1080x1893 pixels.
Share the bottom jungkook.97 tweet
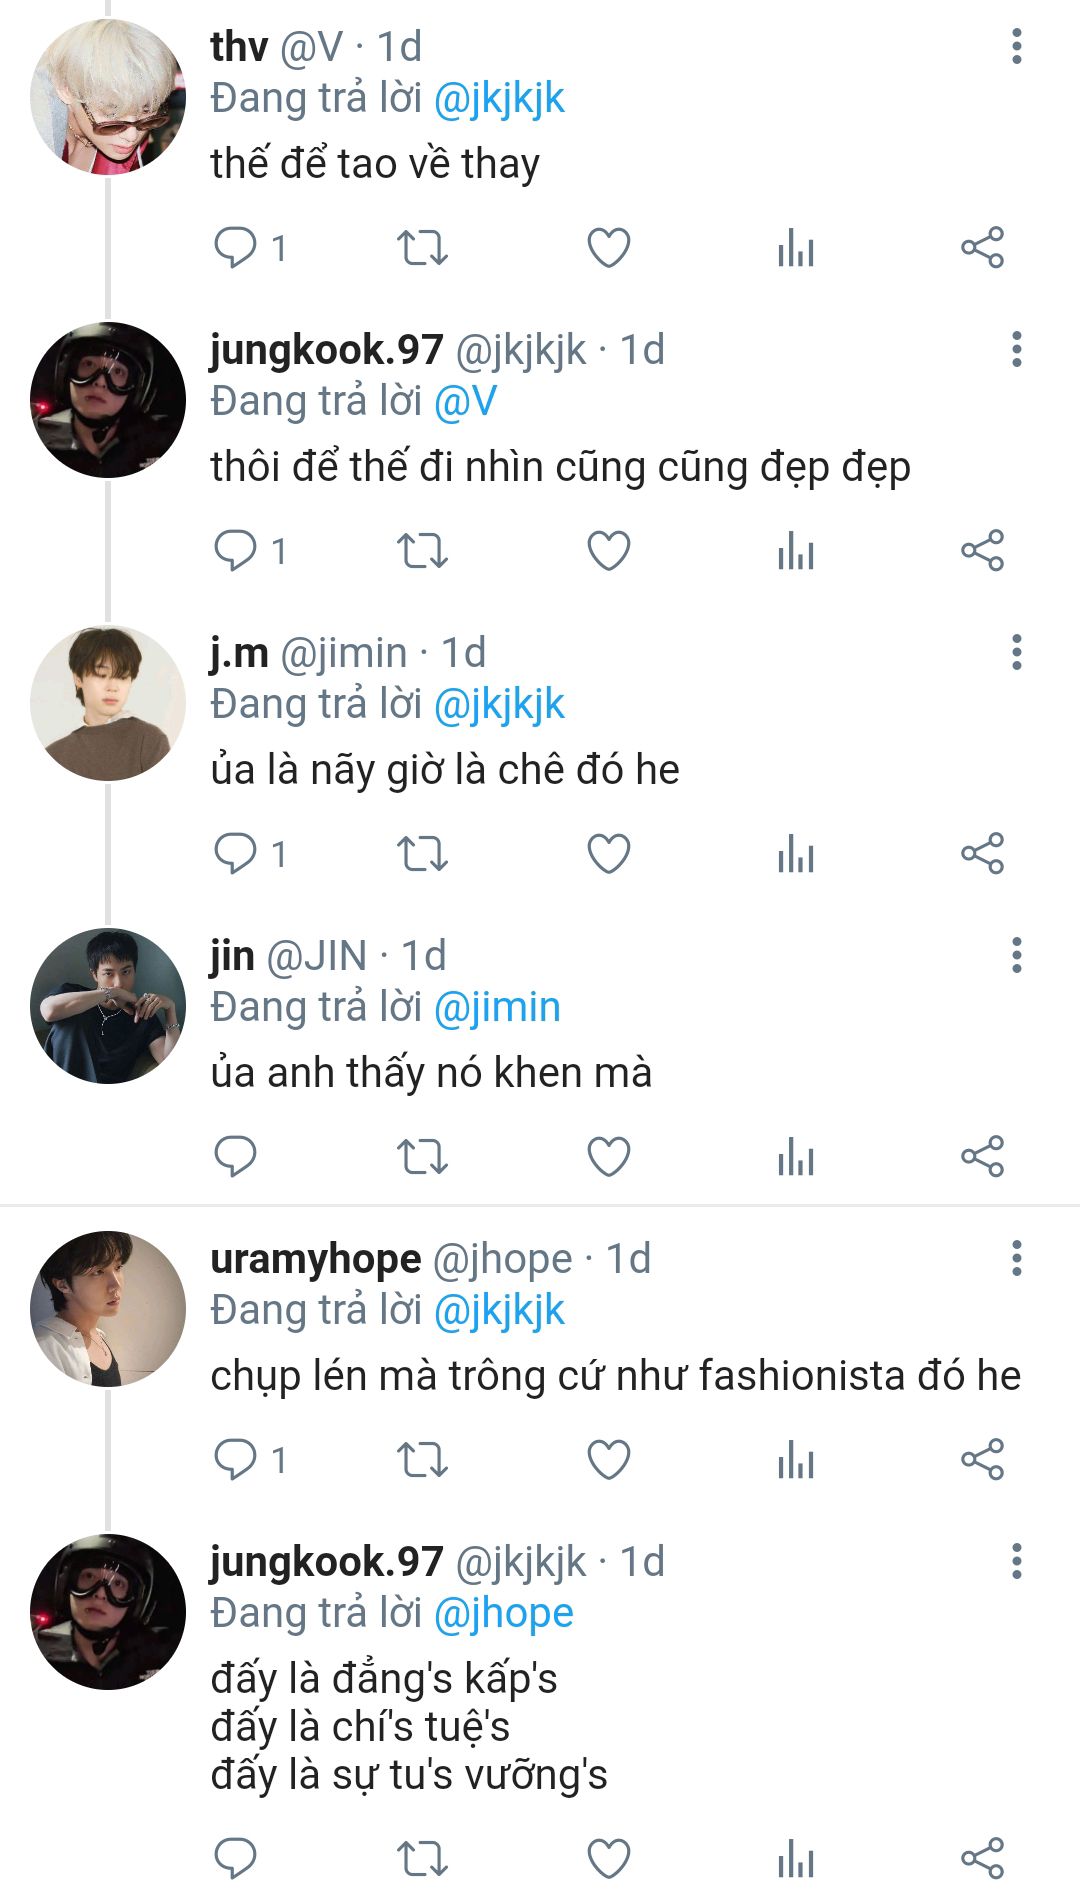[982, 1860]
